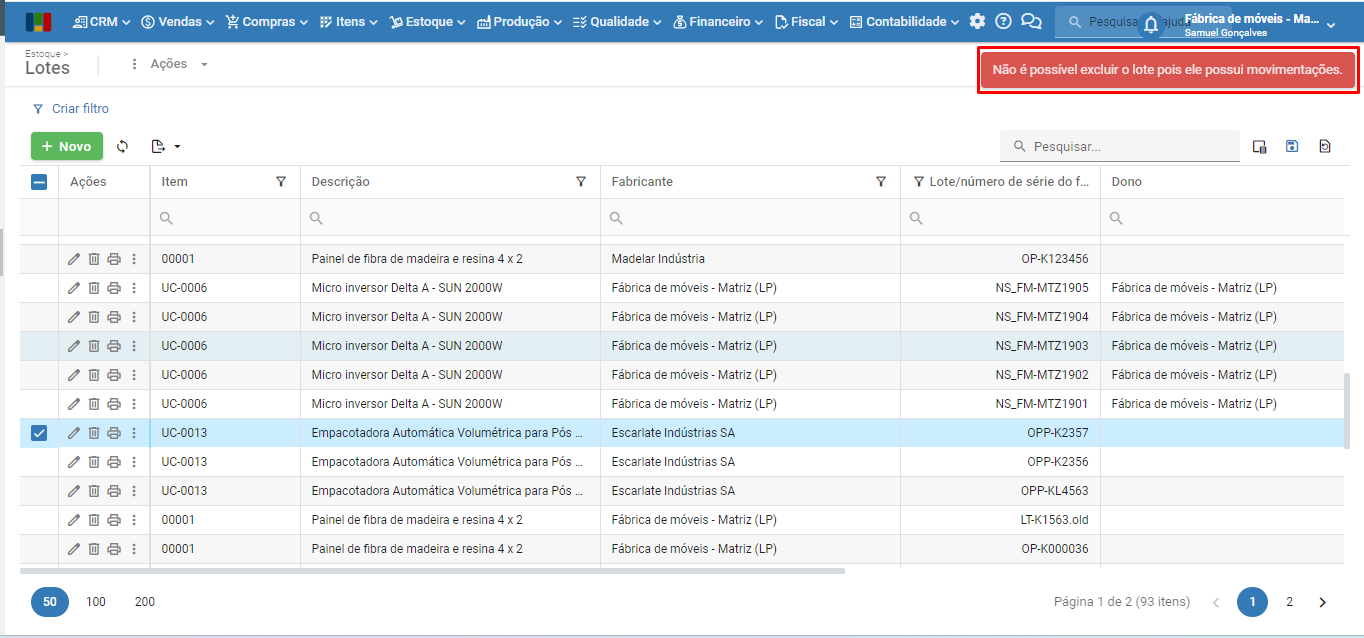The width and height of the screenshot is (1364, 638).
Task: Click the grid Pesquisar search field
Action: point(1120,146)
